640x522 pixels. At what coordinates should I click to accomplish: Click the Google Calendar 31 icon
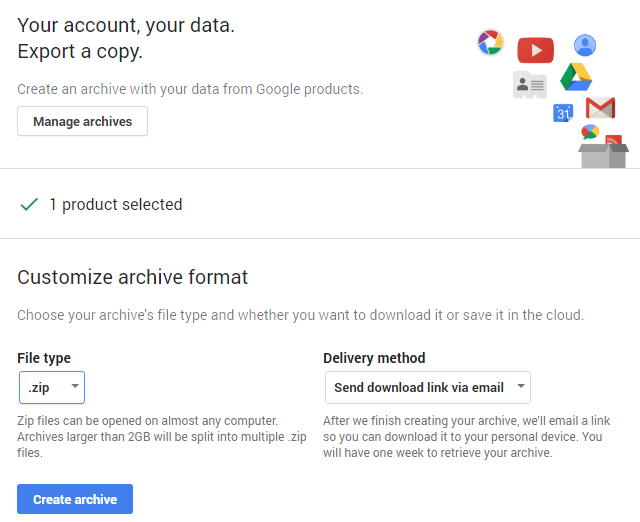pyautogui.click(x=563, y=113)
